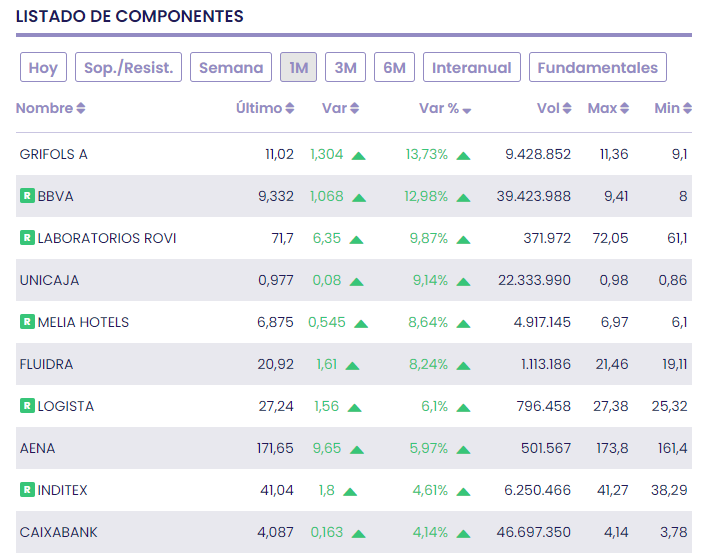
Task: Click green up arrow in Grifols Var column
Action: tap(358, 155)
